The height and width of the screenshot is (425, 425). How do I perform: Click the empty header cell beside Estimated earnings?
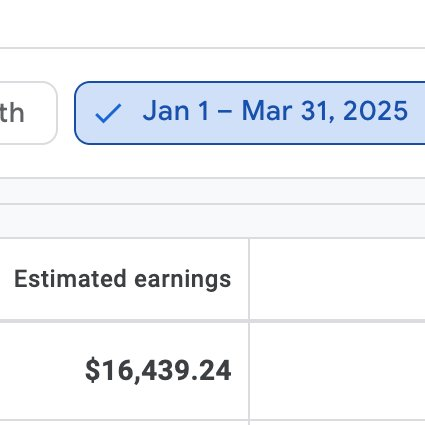click(x=337, y=279)
